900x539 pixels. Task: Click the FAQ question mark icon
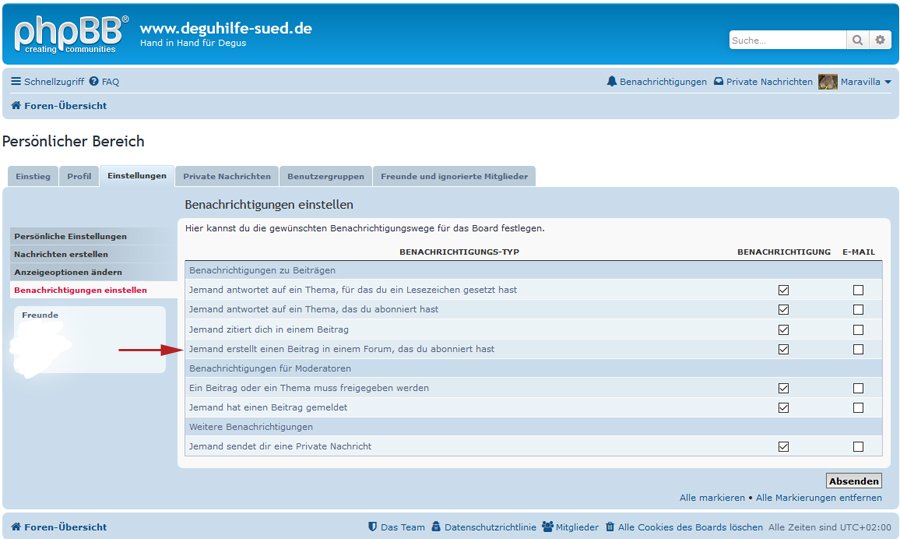point(94,82)
